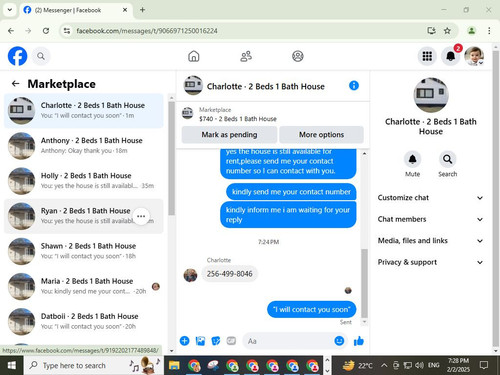Open Holly 2 Beds 1 Bath conversation
The image size is (500, 375).
84,181
